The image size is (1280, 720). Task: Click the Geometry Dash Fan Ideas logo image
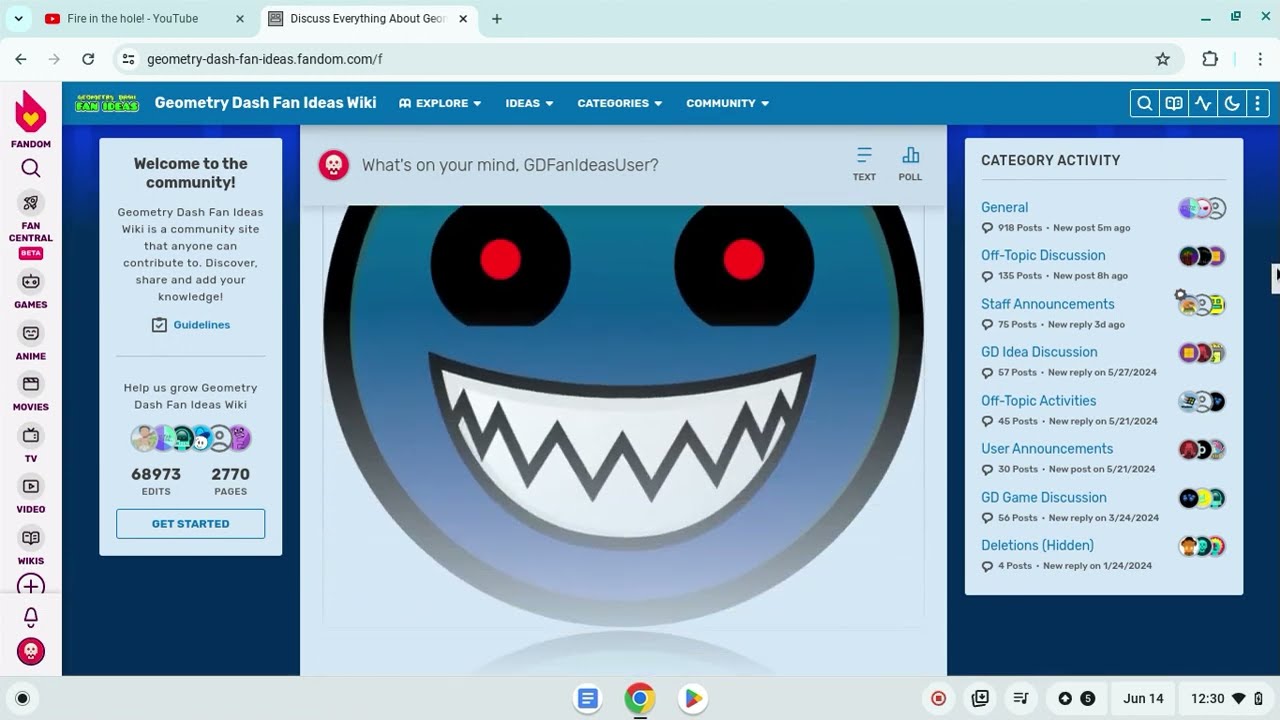click(x=107, y=103)
